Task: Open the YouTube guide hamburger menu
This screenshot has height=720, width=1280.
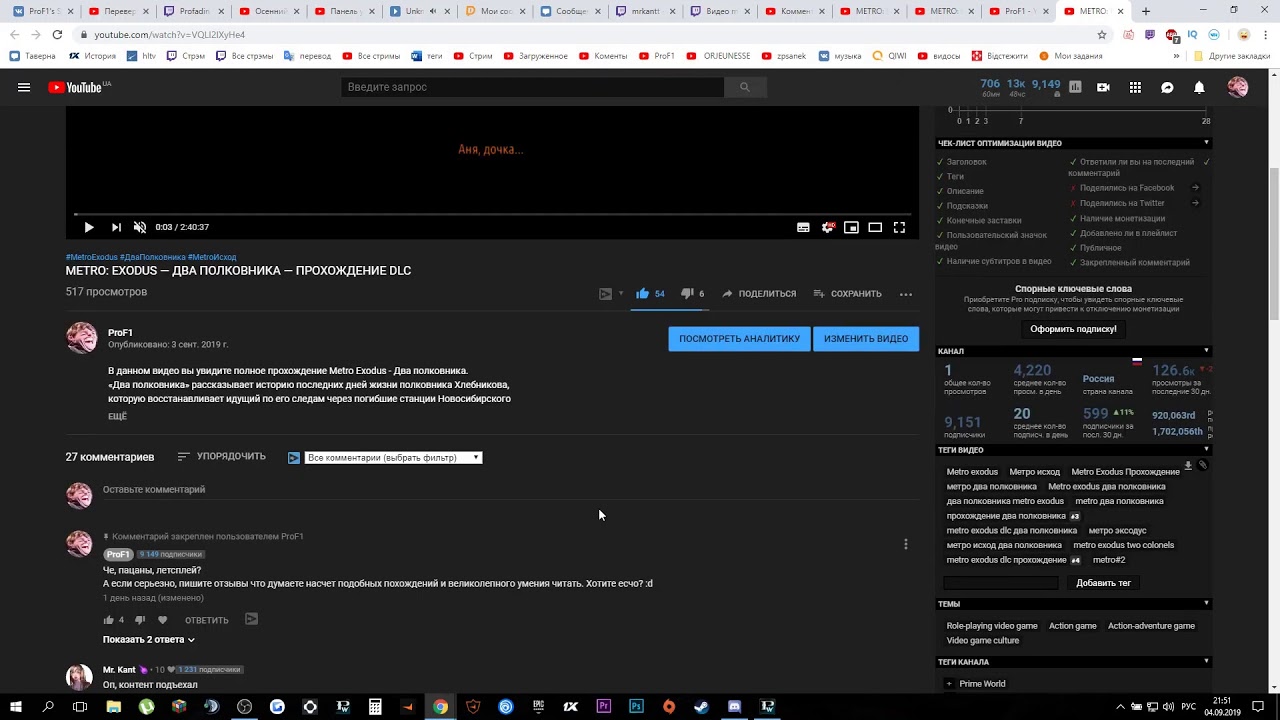Action: pyautogui.click(x=24, y=87)
